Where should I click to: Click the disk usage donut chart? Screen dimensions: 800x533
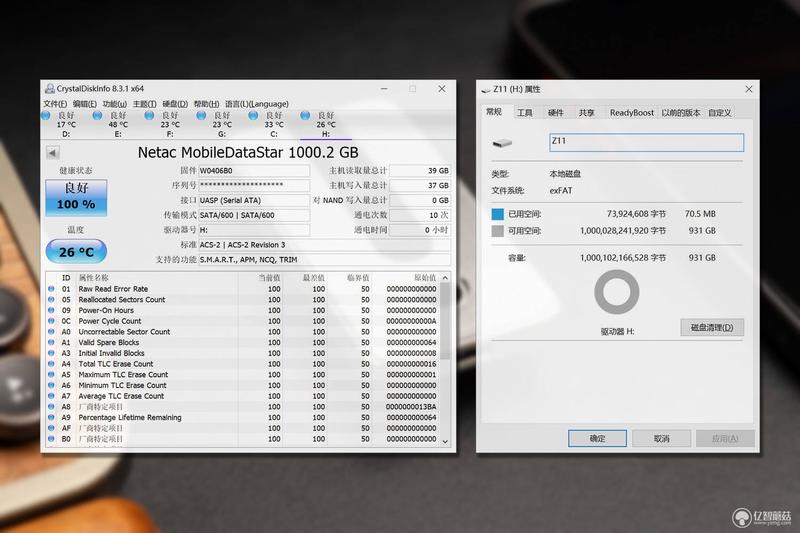(616, 292)
